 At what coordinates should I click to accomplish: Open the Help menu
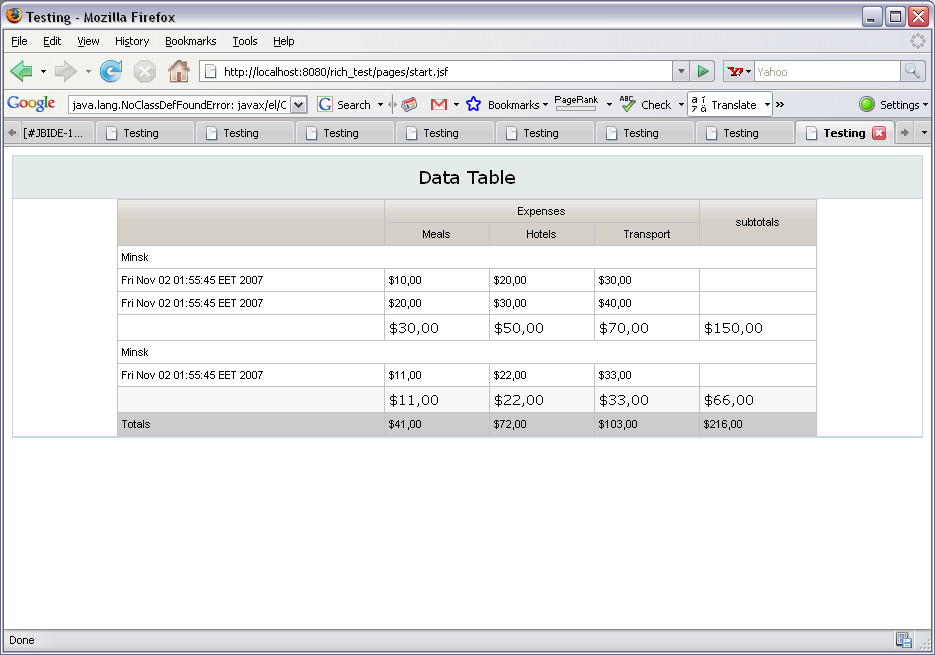284,41
